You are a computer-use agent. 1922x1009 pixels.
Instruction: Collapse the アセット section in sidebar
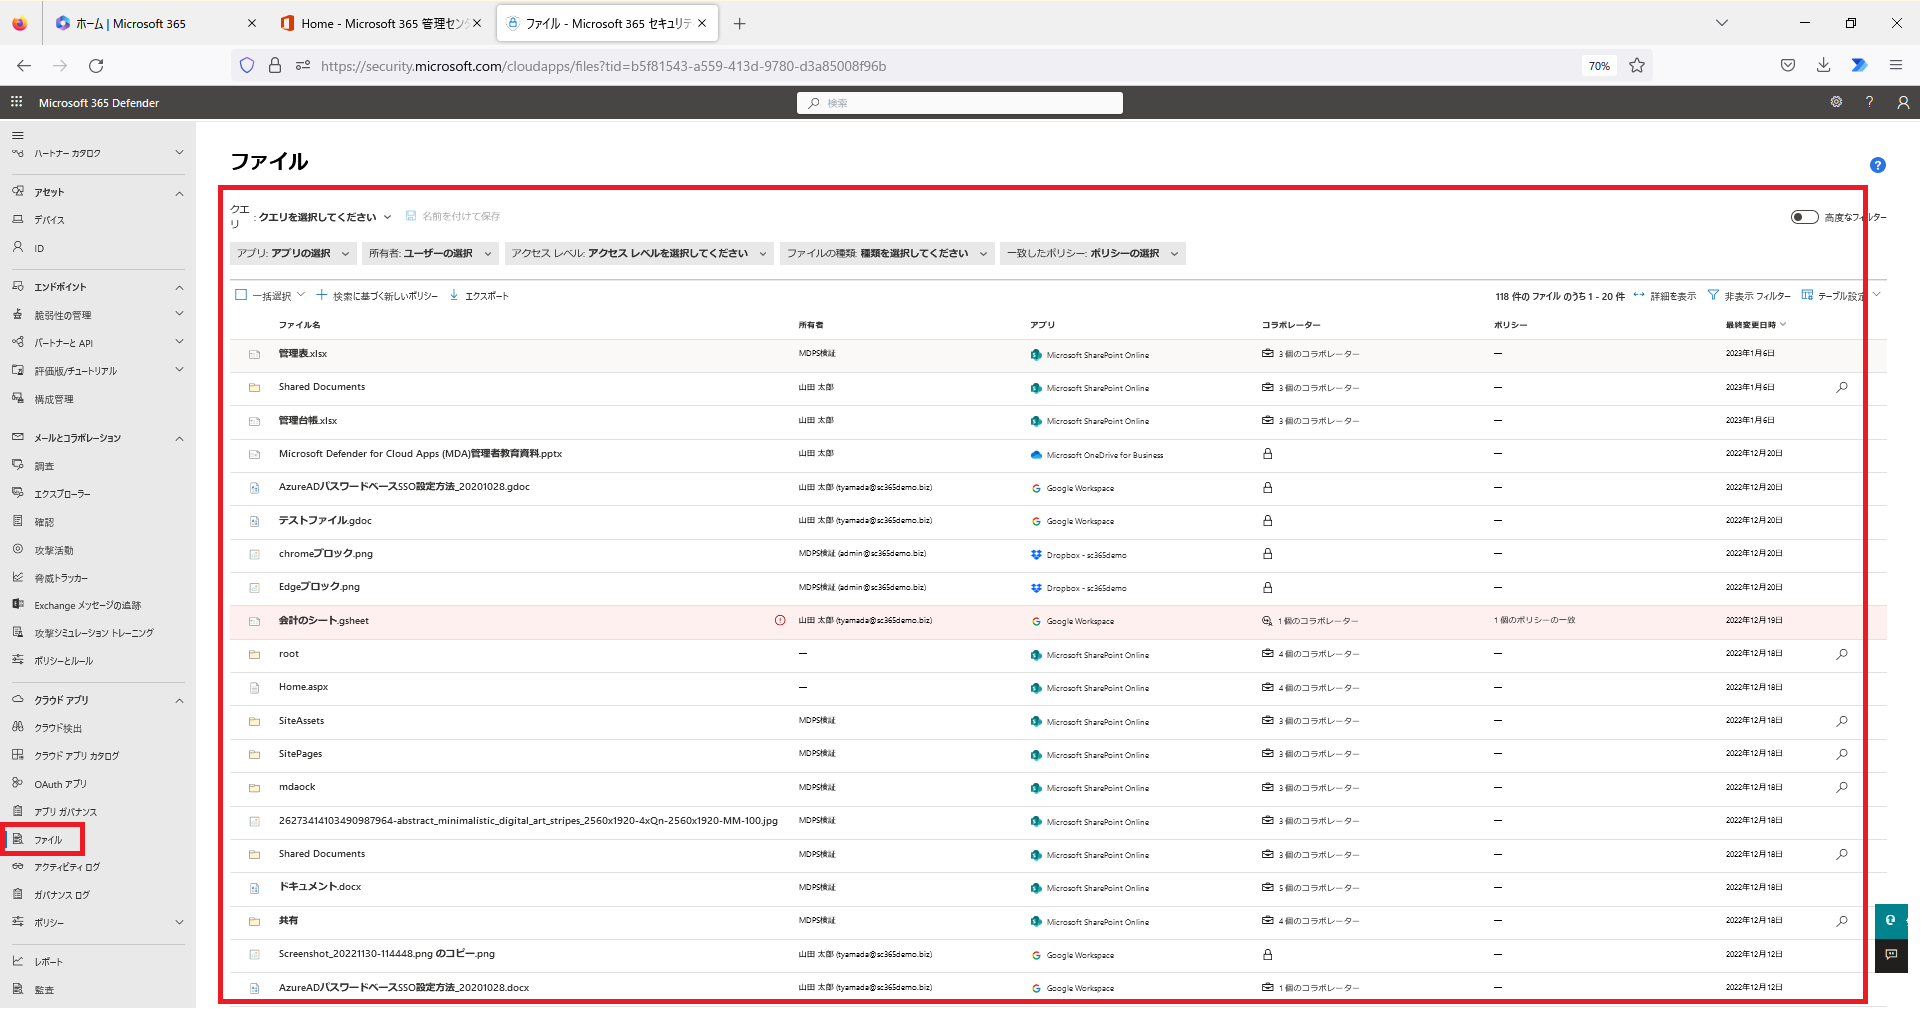[x=179, y=193]
